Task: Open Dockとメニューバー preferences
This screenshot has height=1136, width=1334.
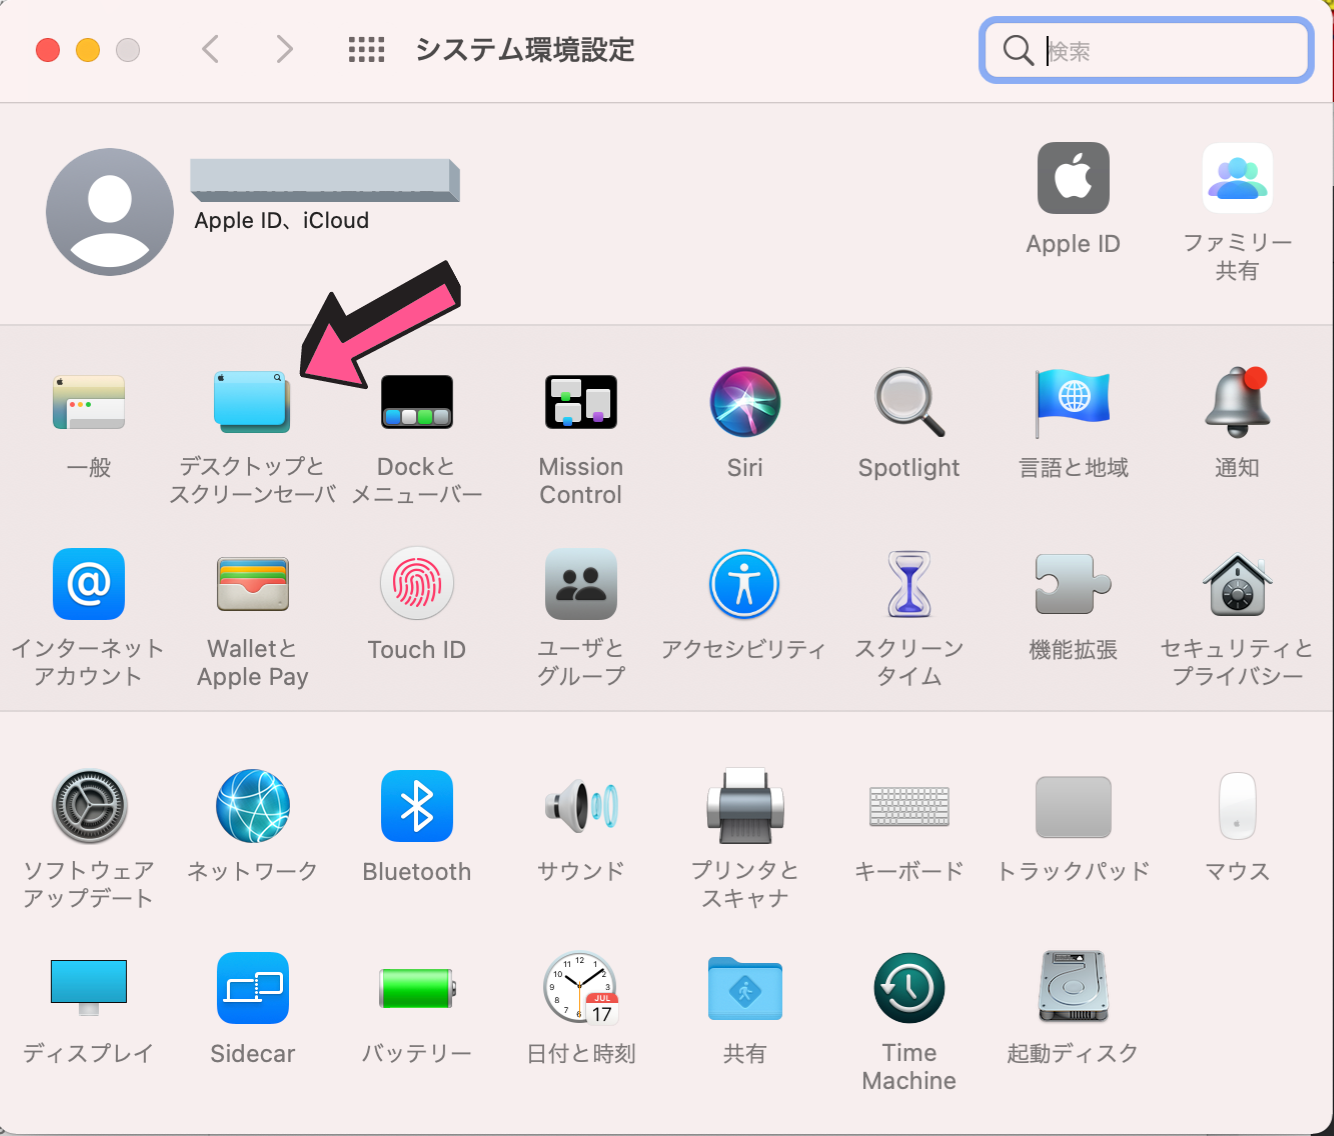Action: point(417,402)
